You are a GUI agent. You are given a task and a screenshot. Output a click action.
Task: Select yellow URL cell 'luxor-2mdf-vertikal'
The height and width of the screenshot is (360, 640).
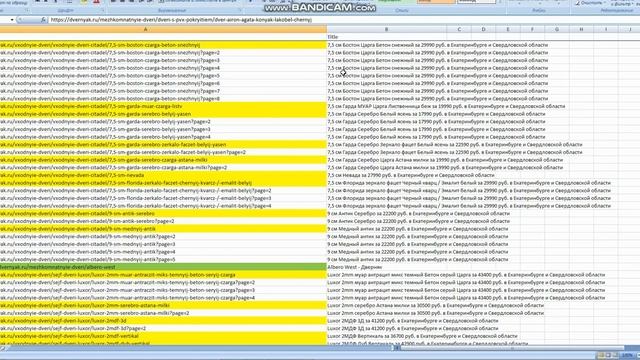click(x=163, y=336)
